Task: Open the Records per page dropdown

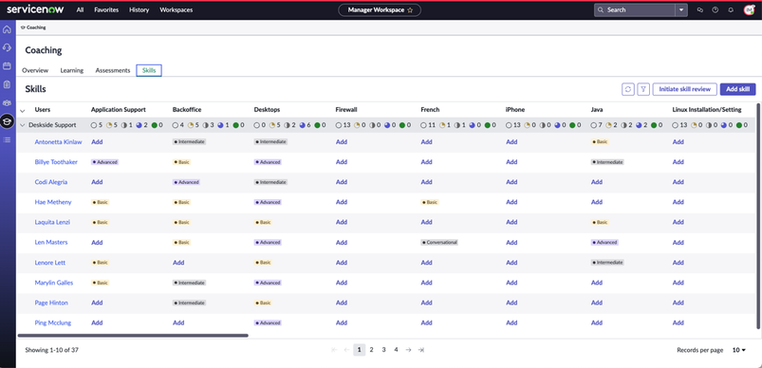Action: coord(739,350)
